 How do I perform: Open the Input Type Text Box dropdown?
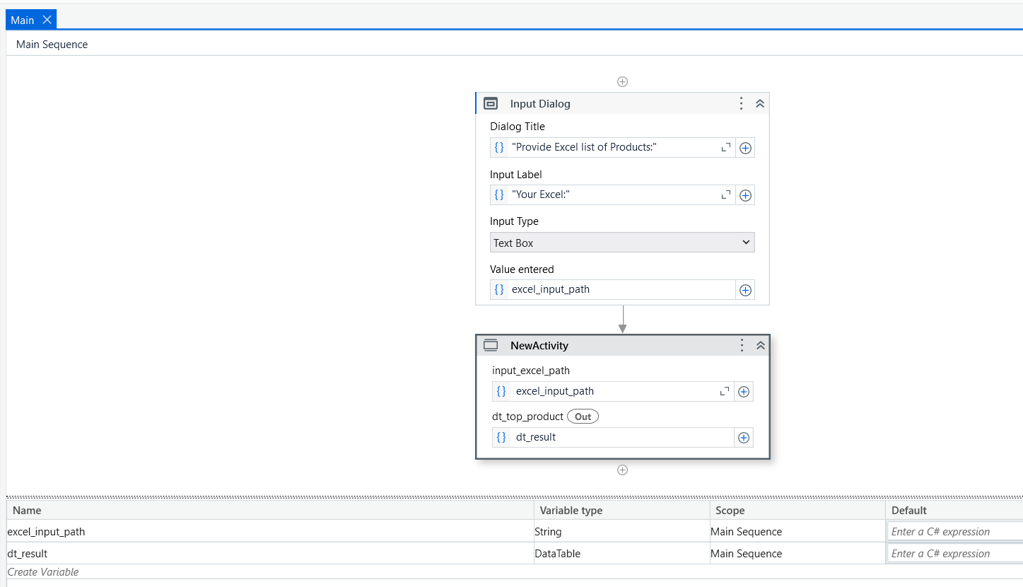(x=622, y=243)
